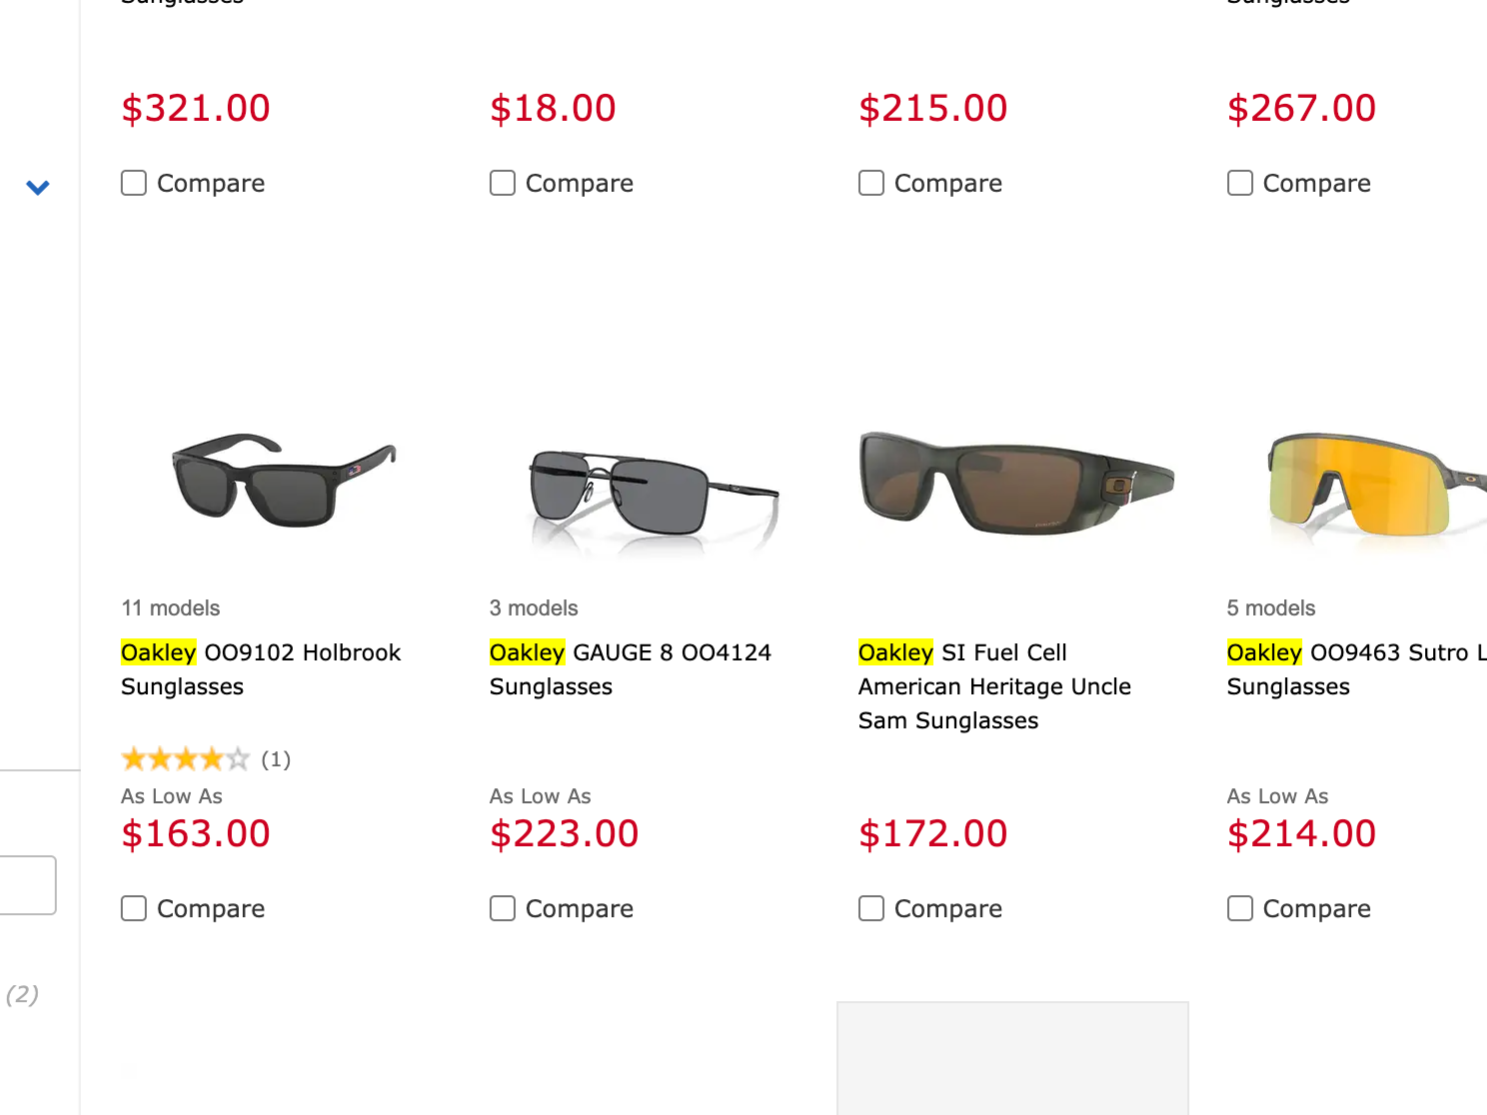The image size is (1487, 1115).
Task: Open Oakley OO9463 Sutro product image
Action: [x=1376, y=486]
